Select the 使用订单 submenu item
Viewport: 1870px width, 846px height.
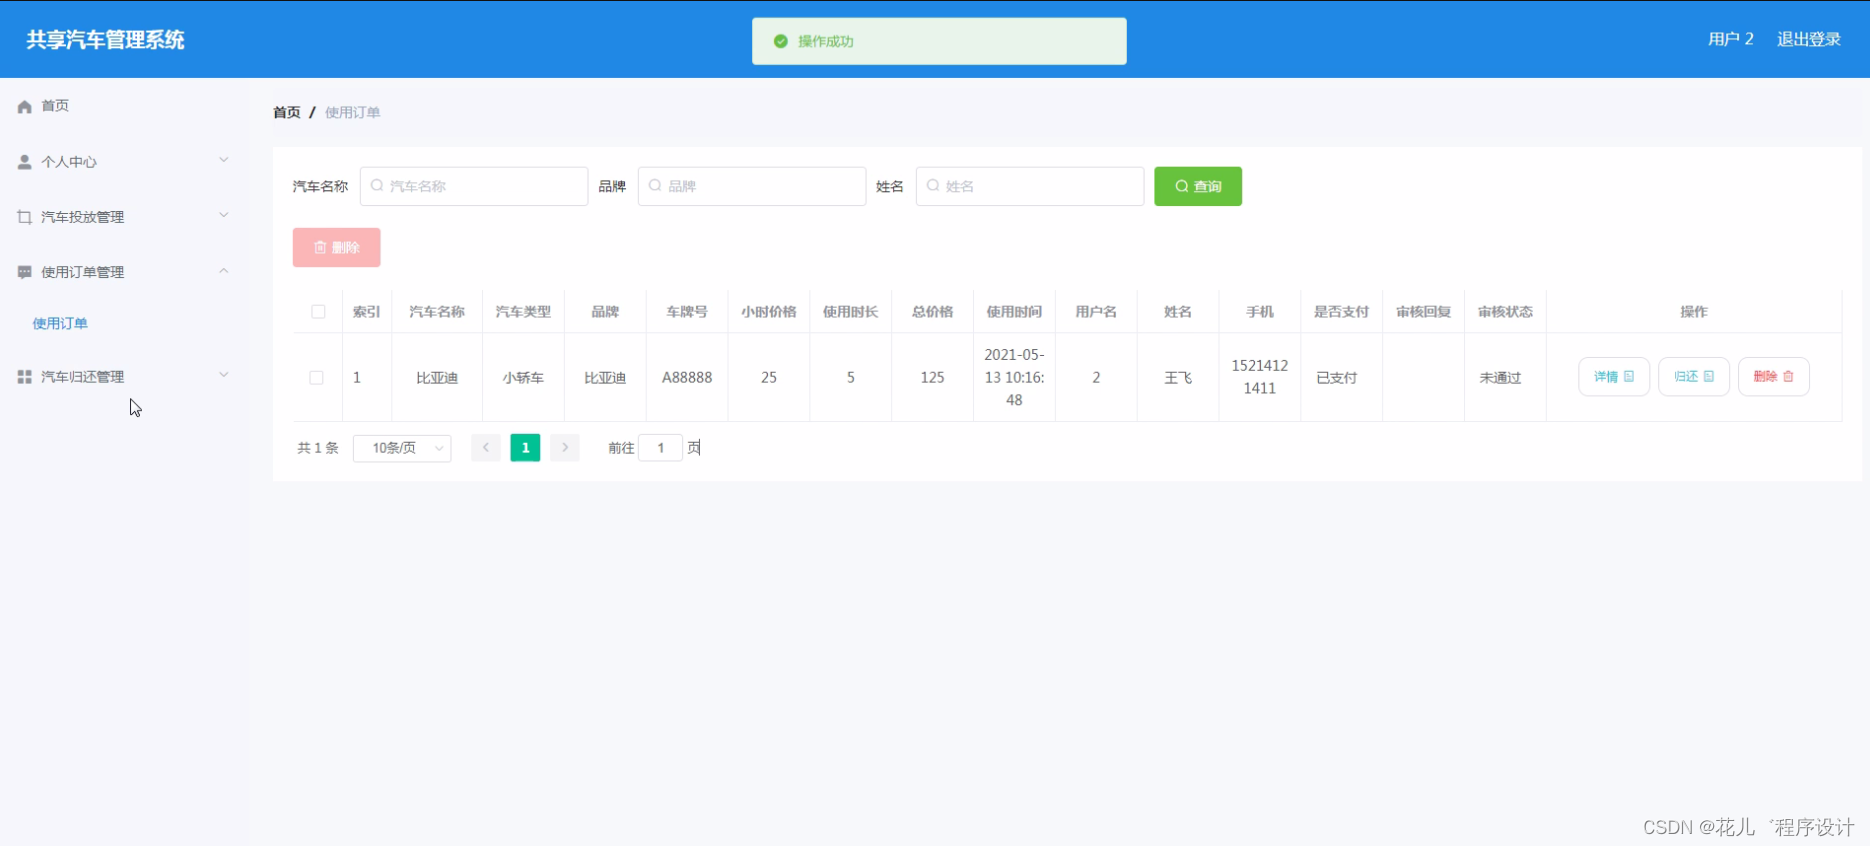[60, 323]
